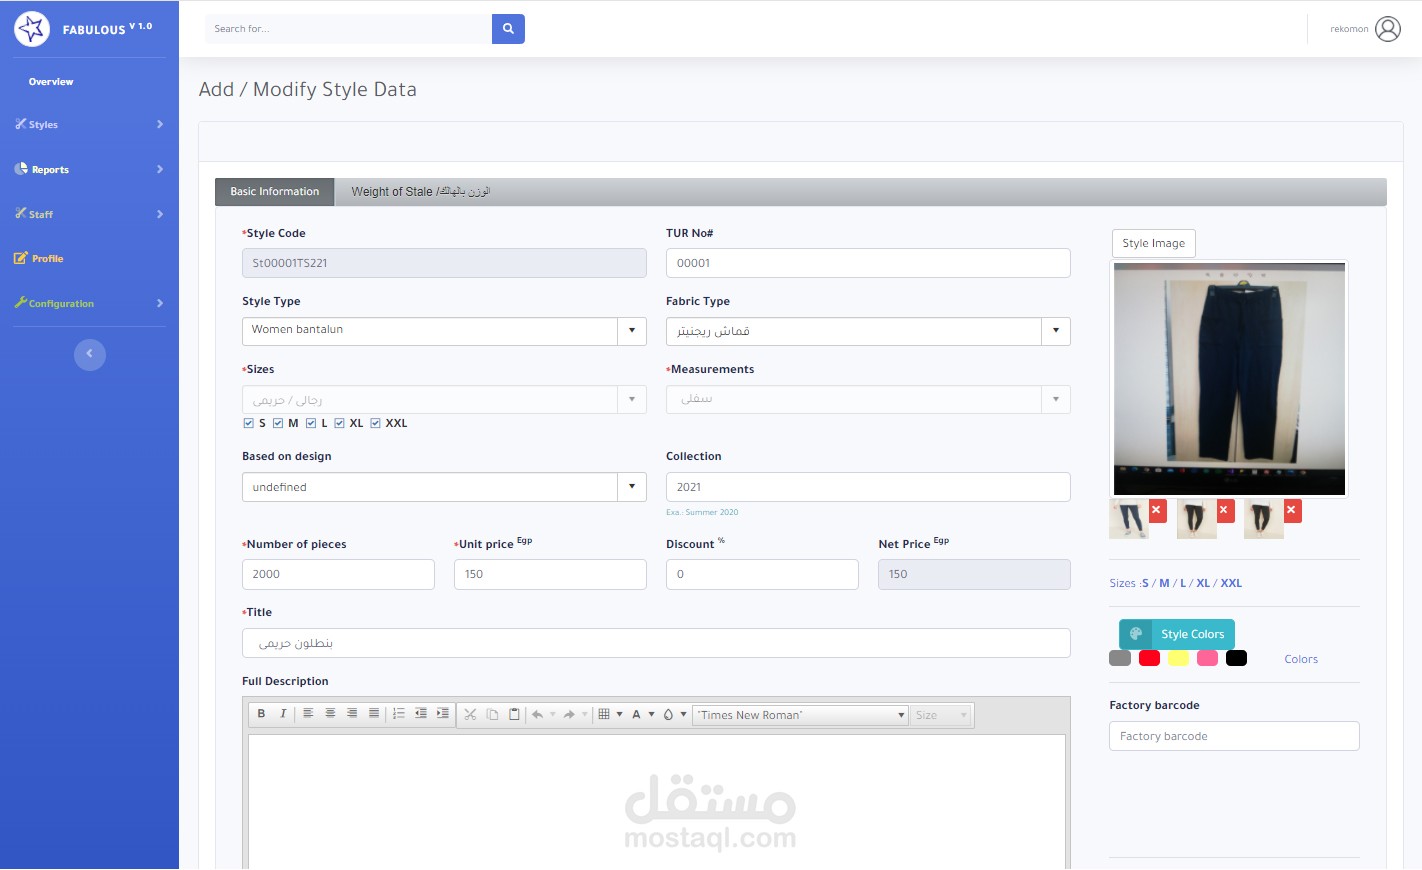The image size is (1422, 870).
Task: Disable the M size checkbox
Action: click(x=277, y=422)
